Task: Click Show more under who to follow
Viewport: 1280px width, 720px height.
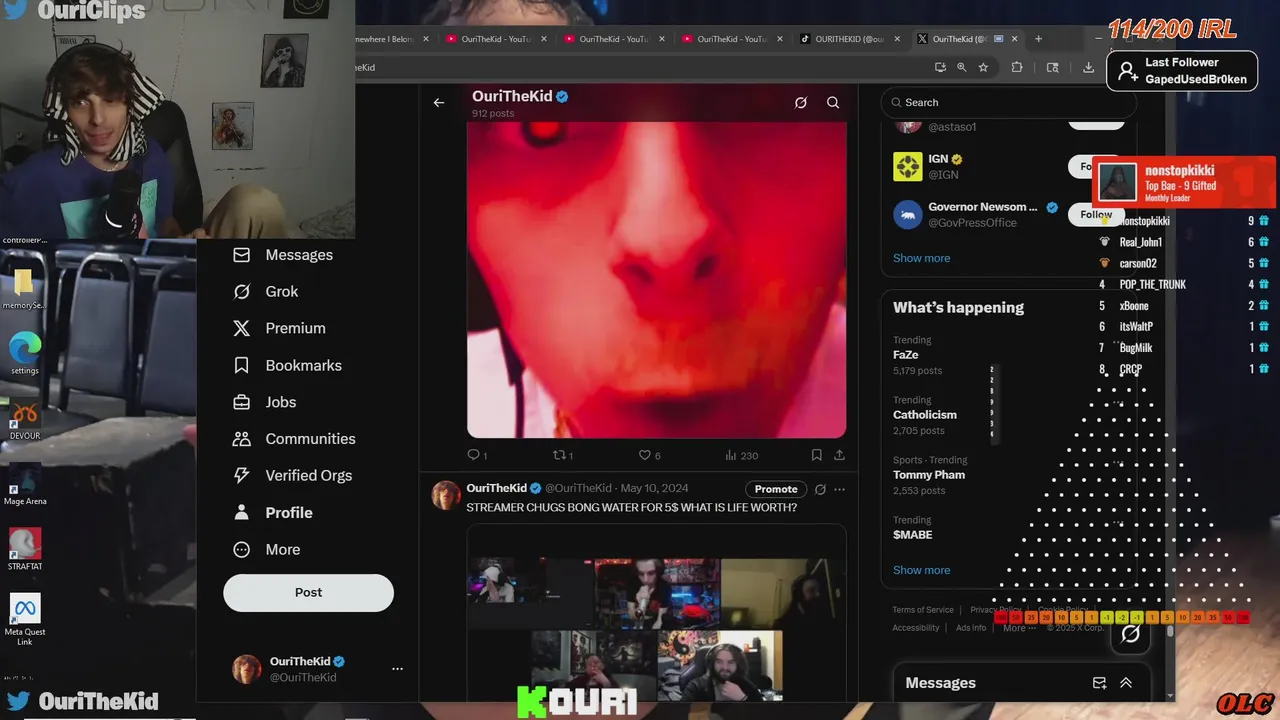Action: (x=921, y=258)
